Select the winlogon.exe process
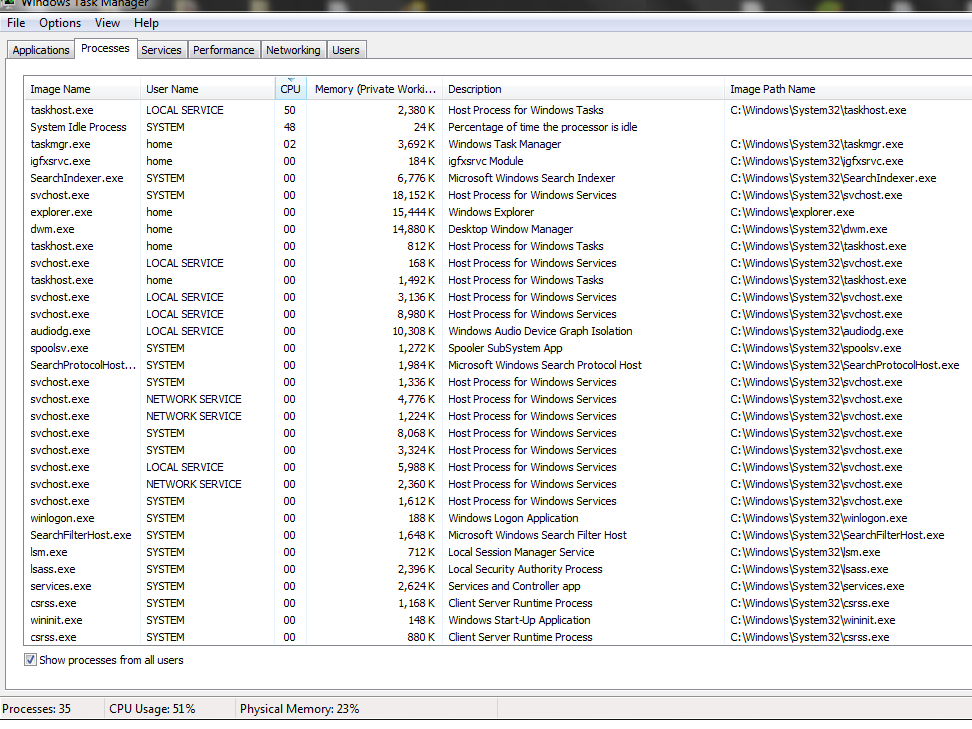Viewport: 972px width, 729px height. [498, 518]
